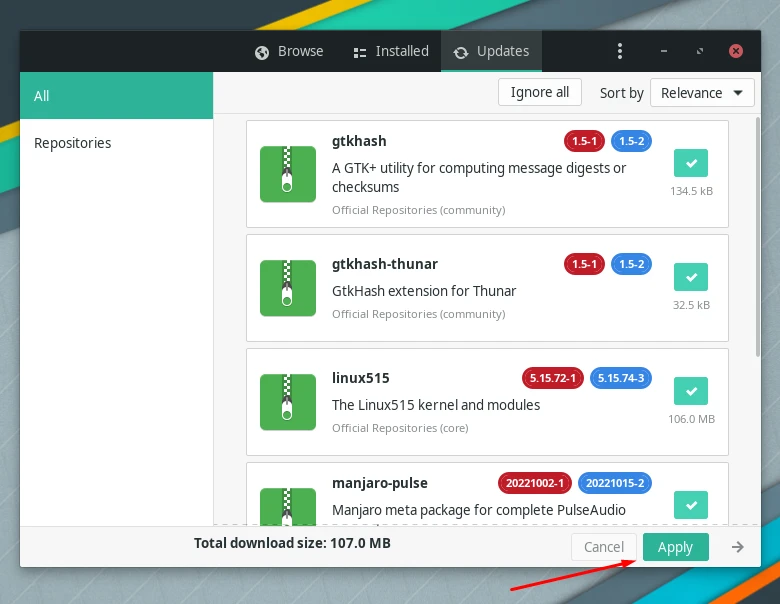Switch to the Installed tab
780x604 pixels.
coord(391,51)
